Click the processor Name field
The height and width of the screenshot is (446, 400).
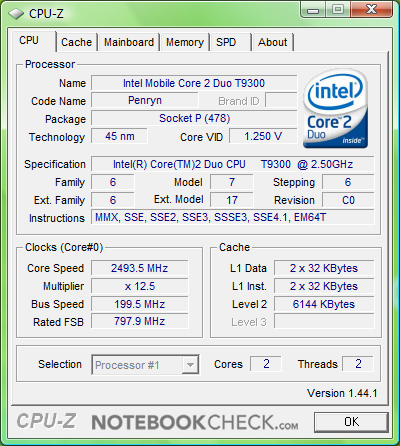coord(194,83)
